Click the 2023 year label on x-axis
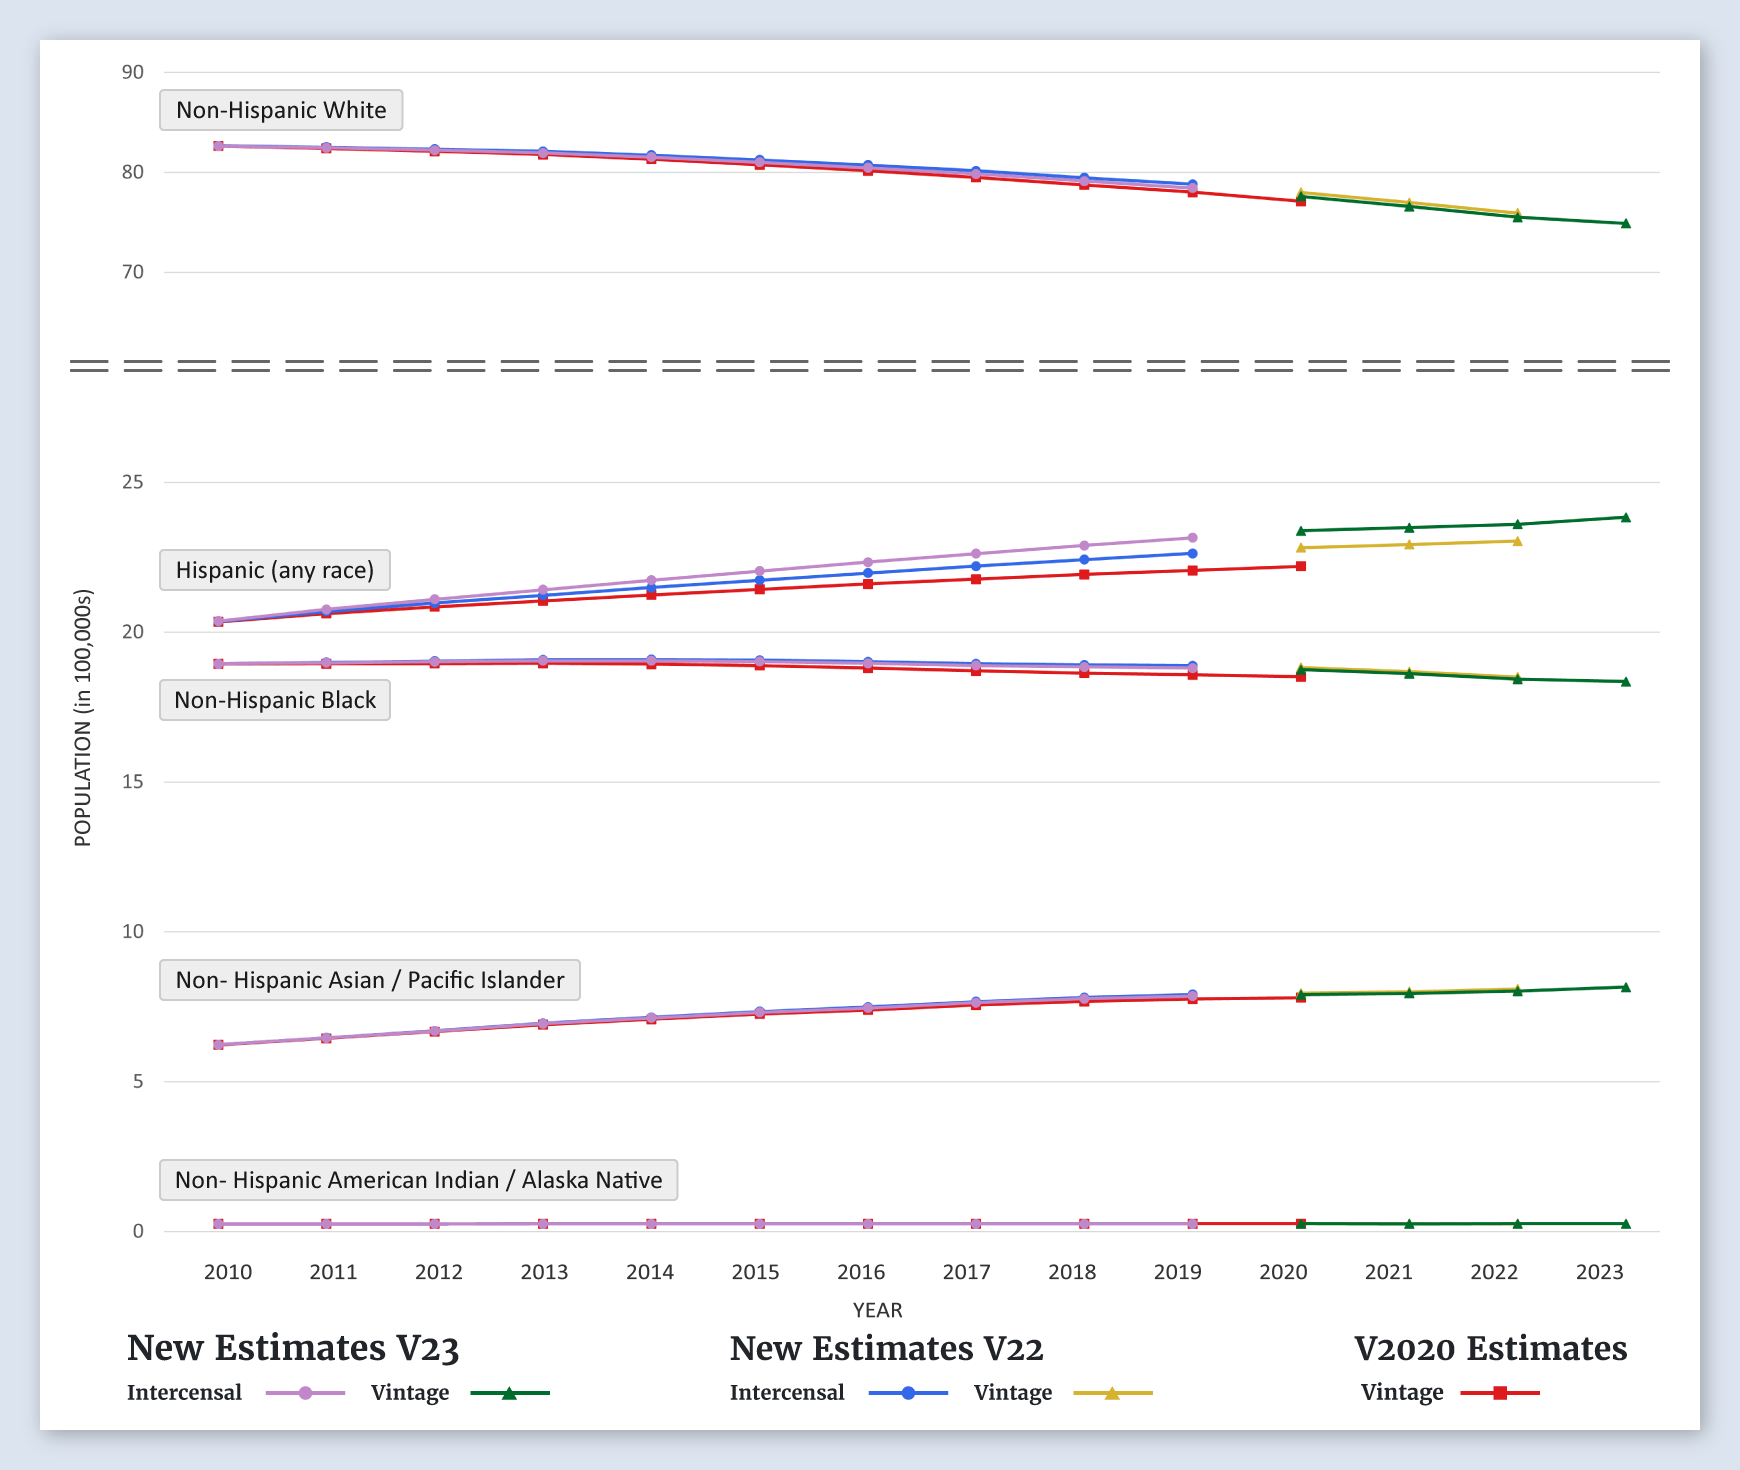1740x1470 pixels. 1599,1272
